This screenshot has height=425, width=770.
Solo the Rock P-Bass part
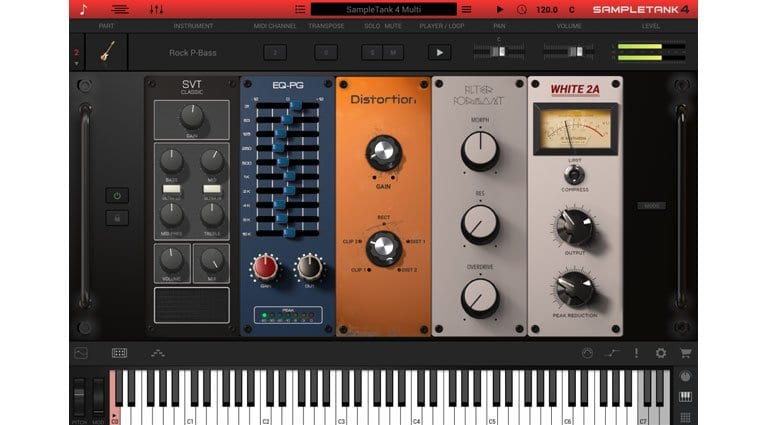click(372, 53)
